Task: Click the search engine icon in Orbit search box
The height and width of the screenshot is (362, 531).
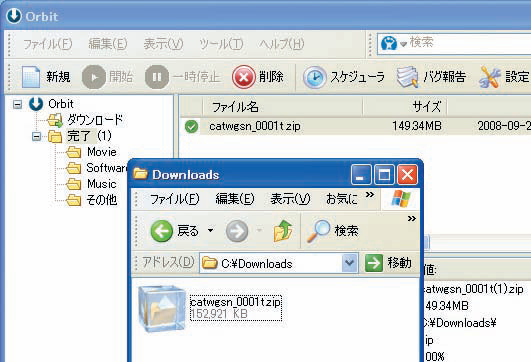Action: click(389, 43)
